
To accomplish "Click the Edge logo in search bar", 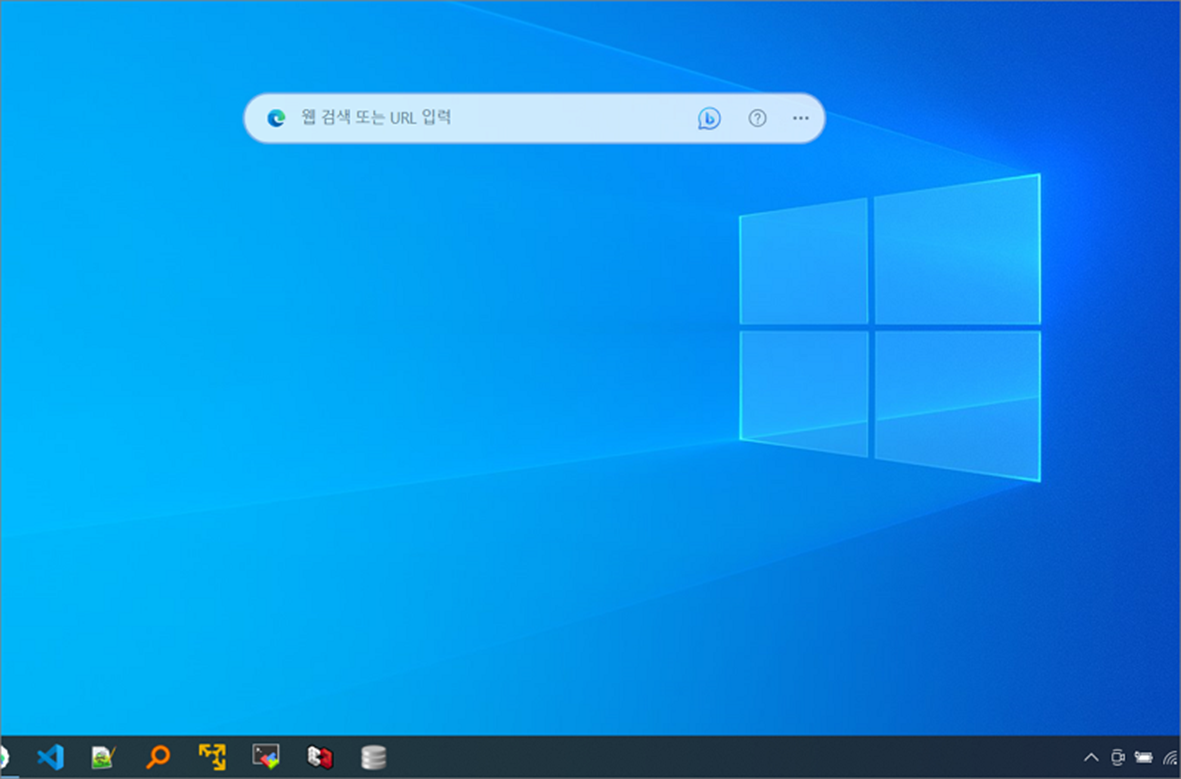I will 276,118.
